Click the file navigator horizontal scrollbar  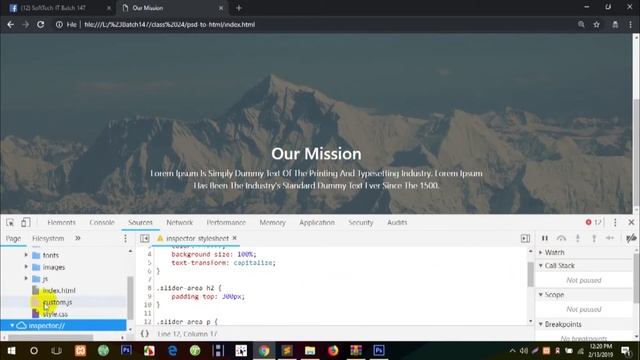click(x=51, y=338)
